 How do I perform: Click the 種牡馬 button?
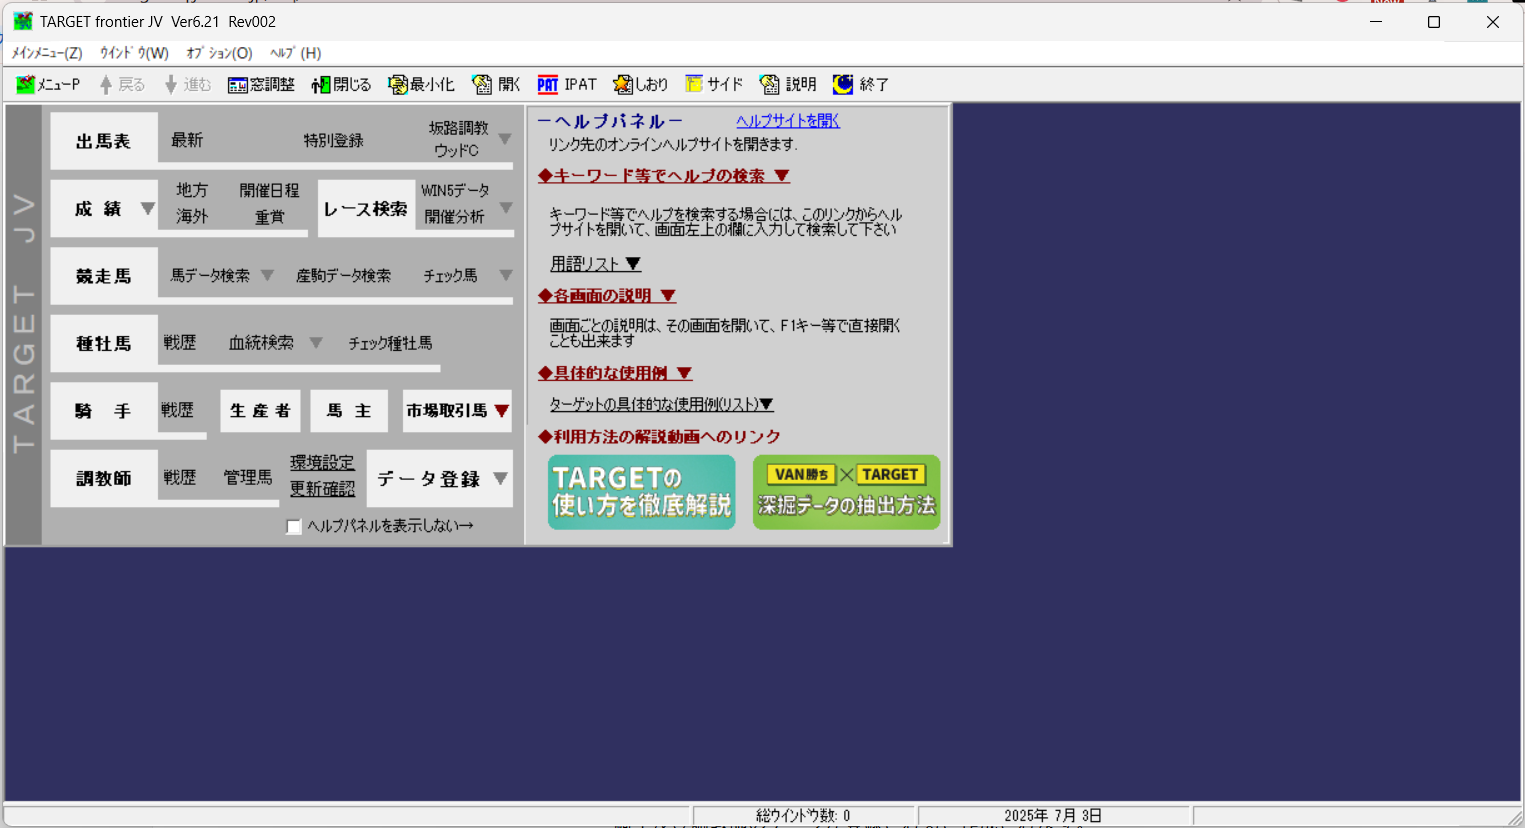click(x=104, y=343)
